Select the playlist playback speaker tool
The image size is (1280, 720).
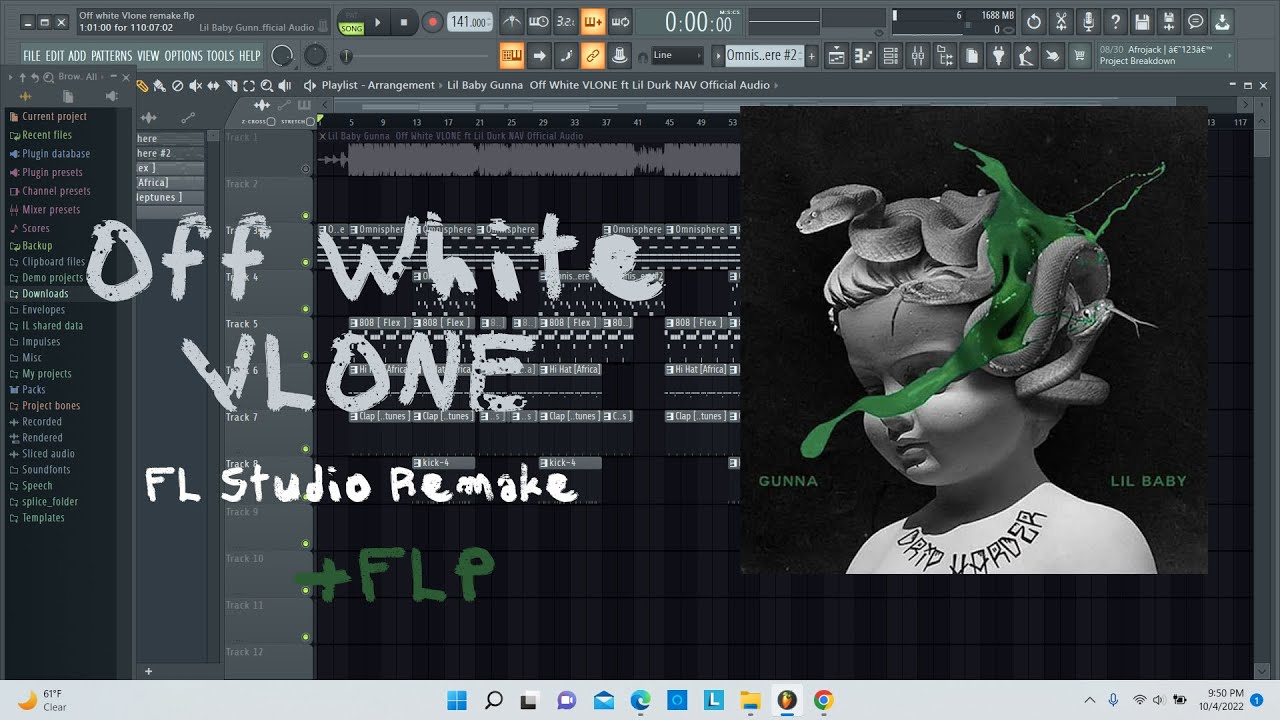pos(285,86)
